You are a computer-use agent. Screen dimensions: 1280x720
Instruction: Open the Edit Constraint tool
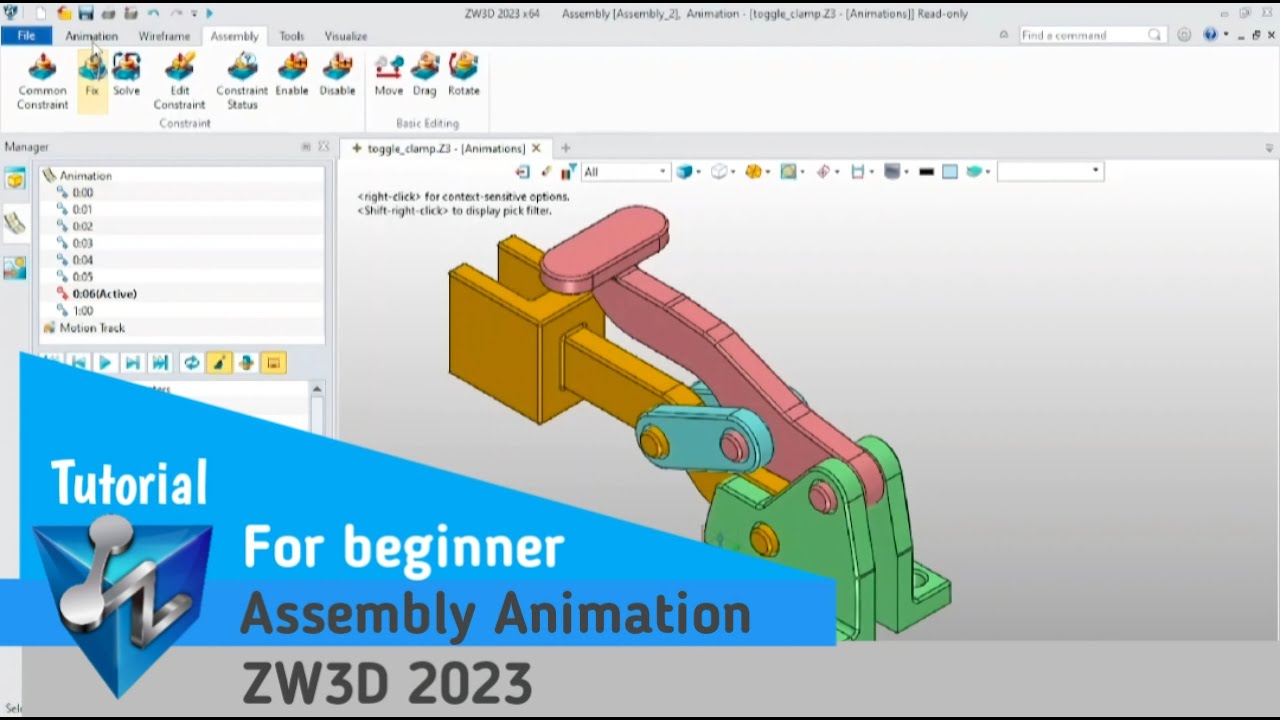pos(179,81)
